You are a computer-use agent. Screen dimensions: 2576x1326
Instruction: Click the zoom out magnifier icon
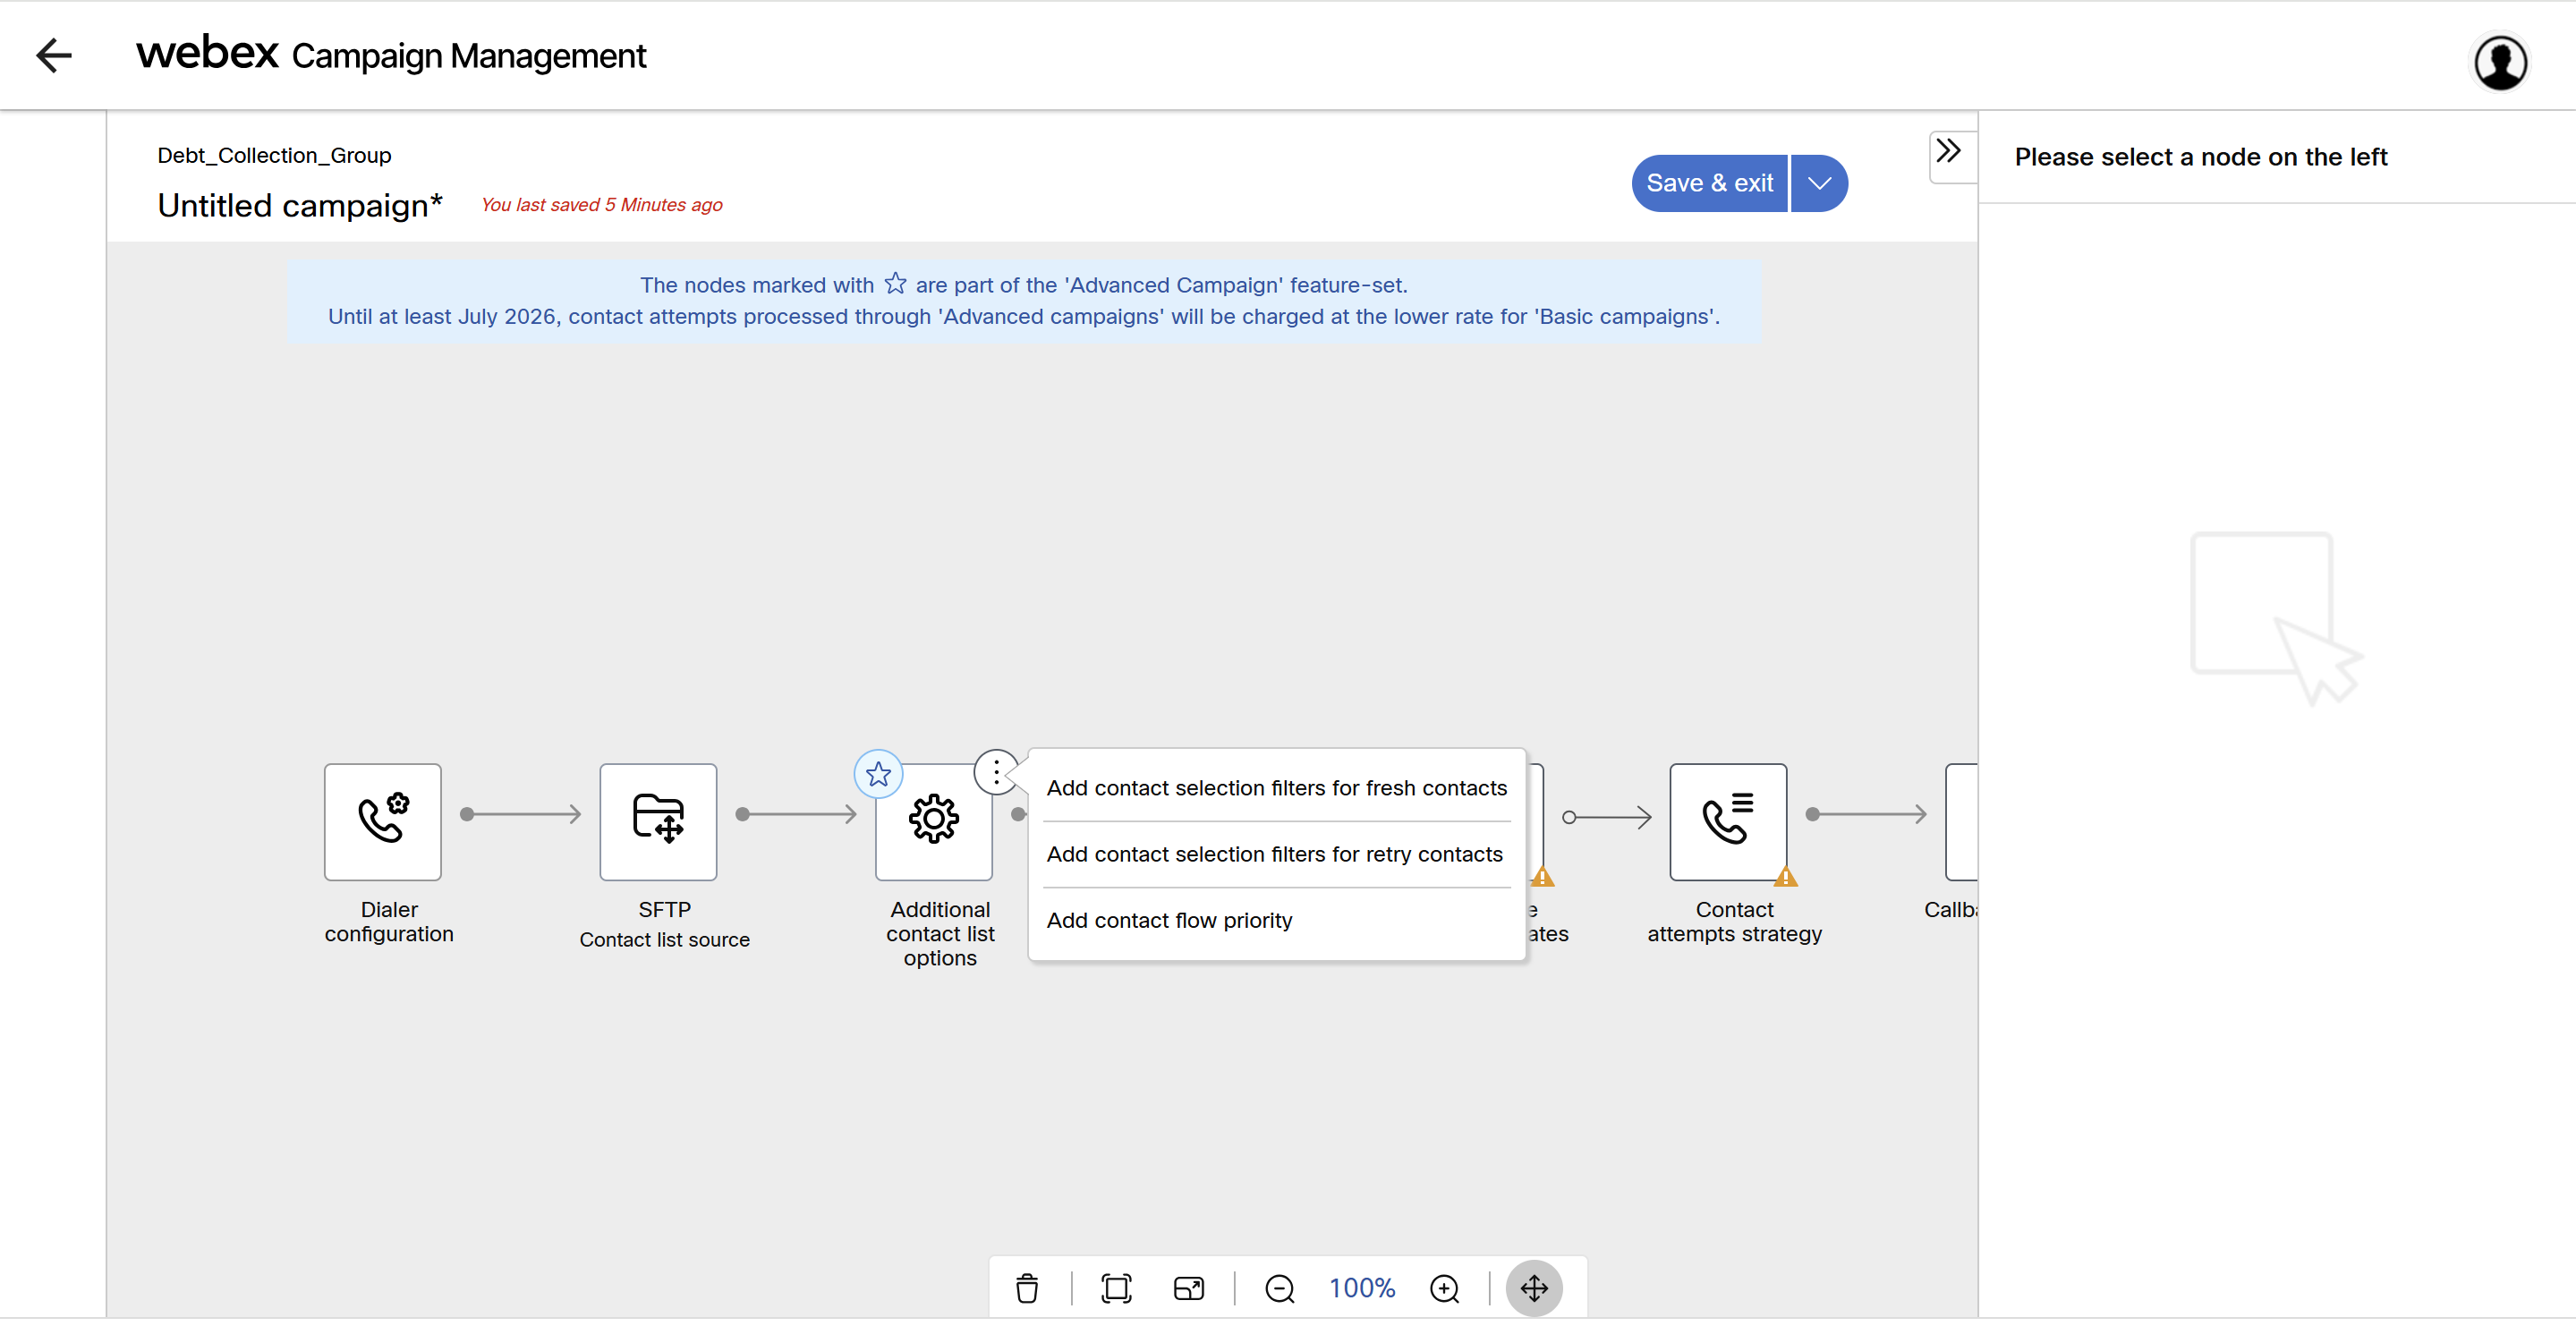(1279, 1288)
